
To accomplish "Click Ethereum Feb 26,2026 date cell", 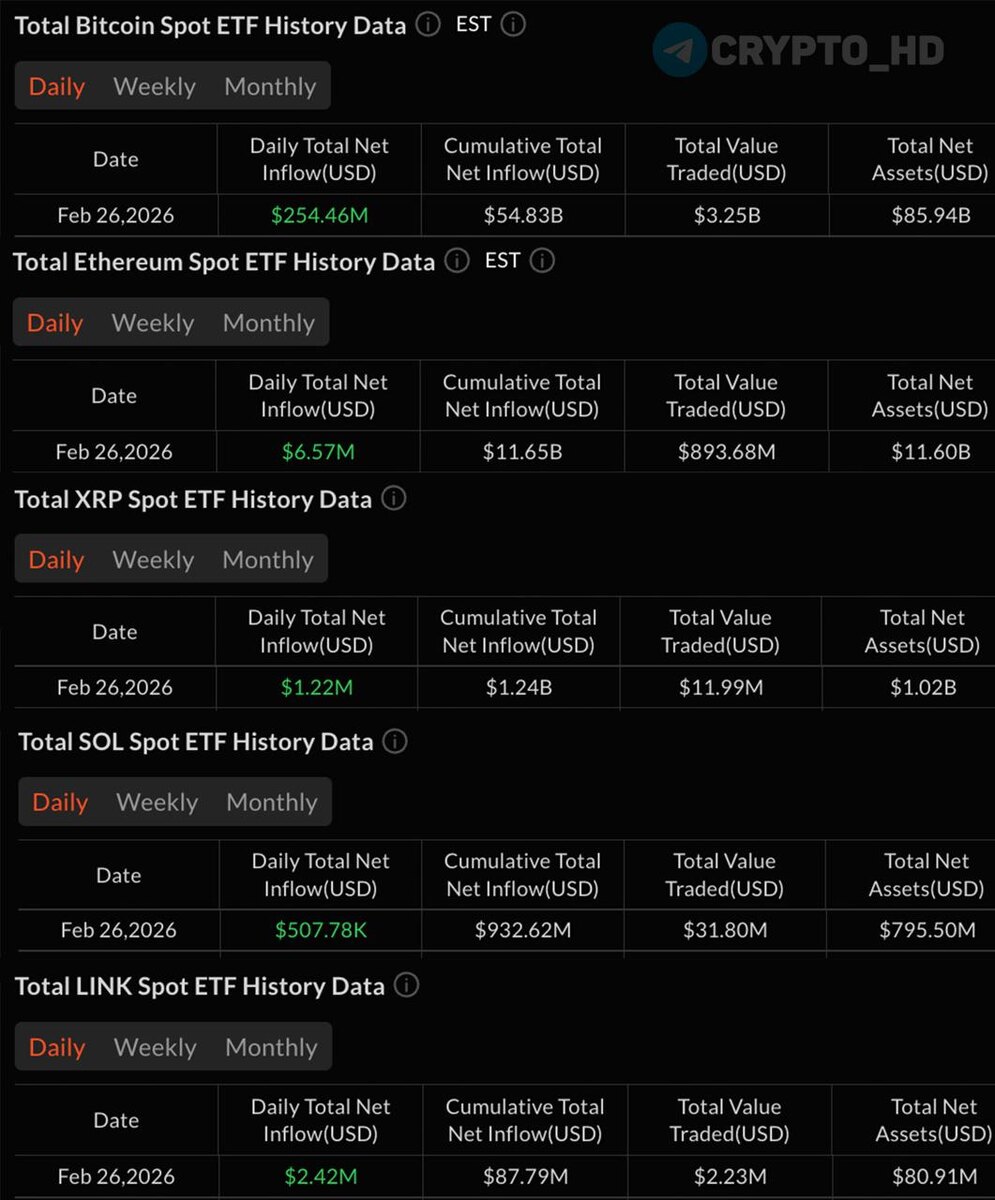I will point(114,452).
